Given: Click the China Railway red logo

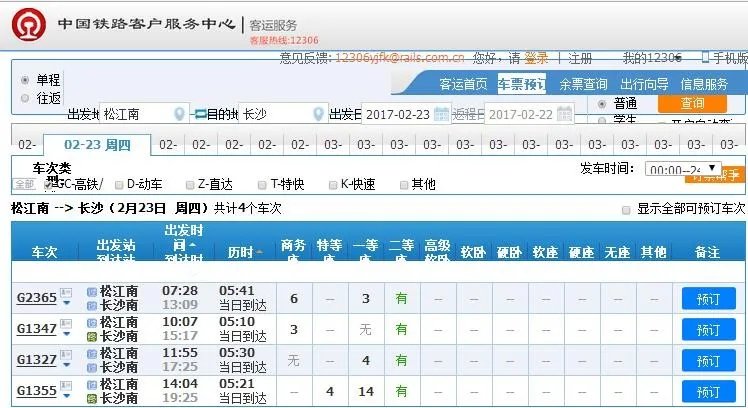Looking at the screenshot, I should (29, 25).
